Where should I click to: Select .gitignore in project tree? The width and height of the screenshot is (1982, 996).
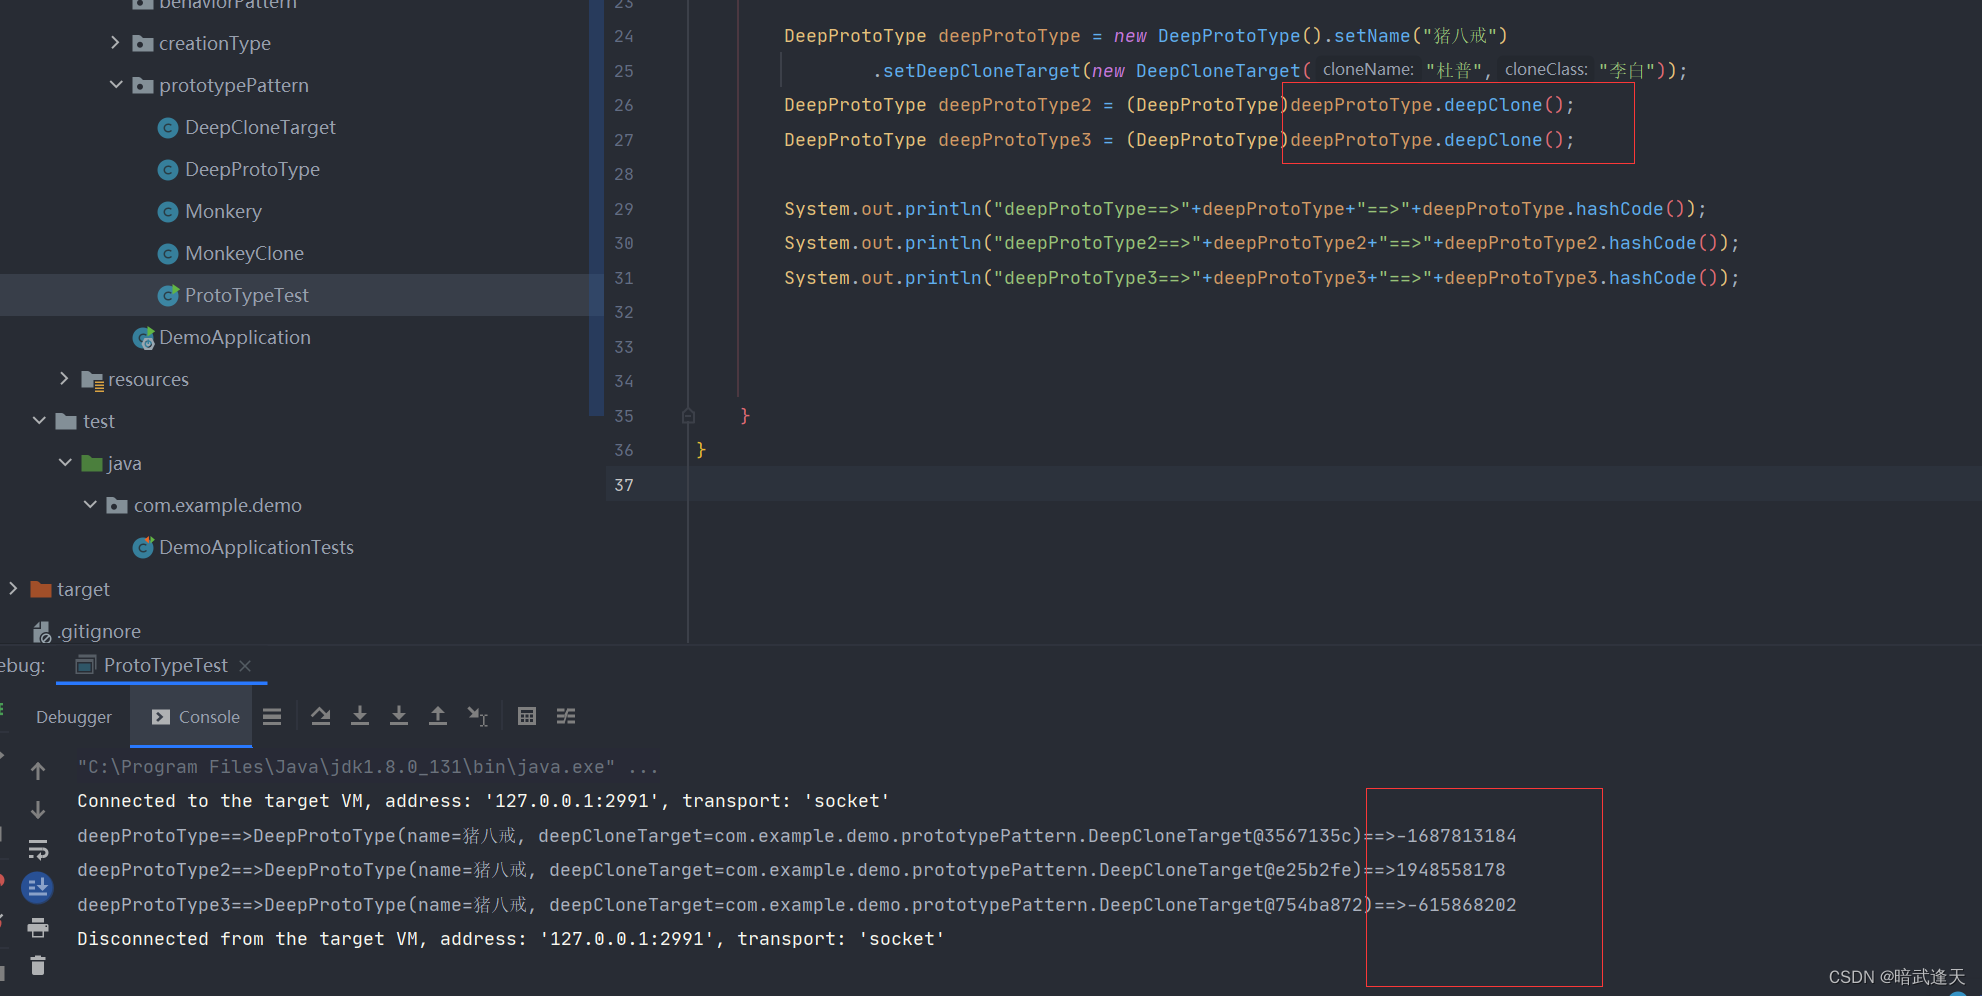point(99,631)
